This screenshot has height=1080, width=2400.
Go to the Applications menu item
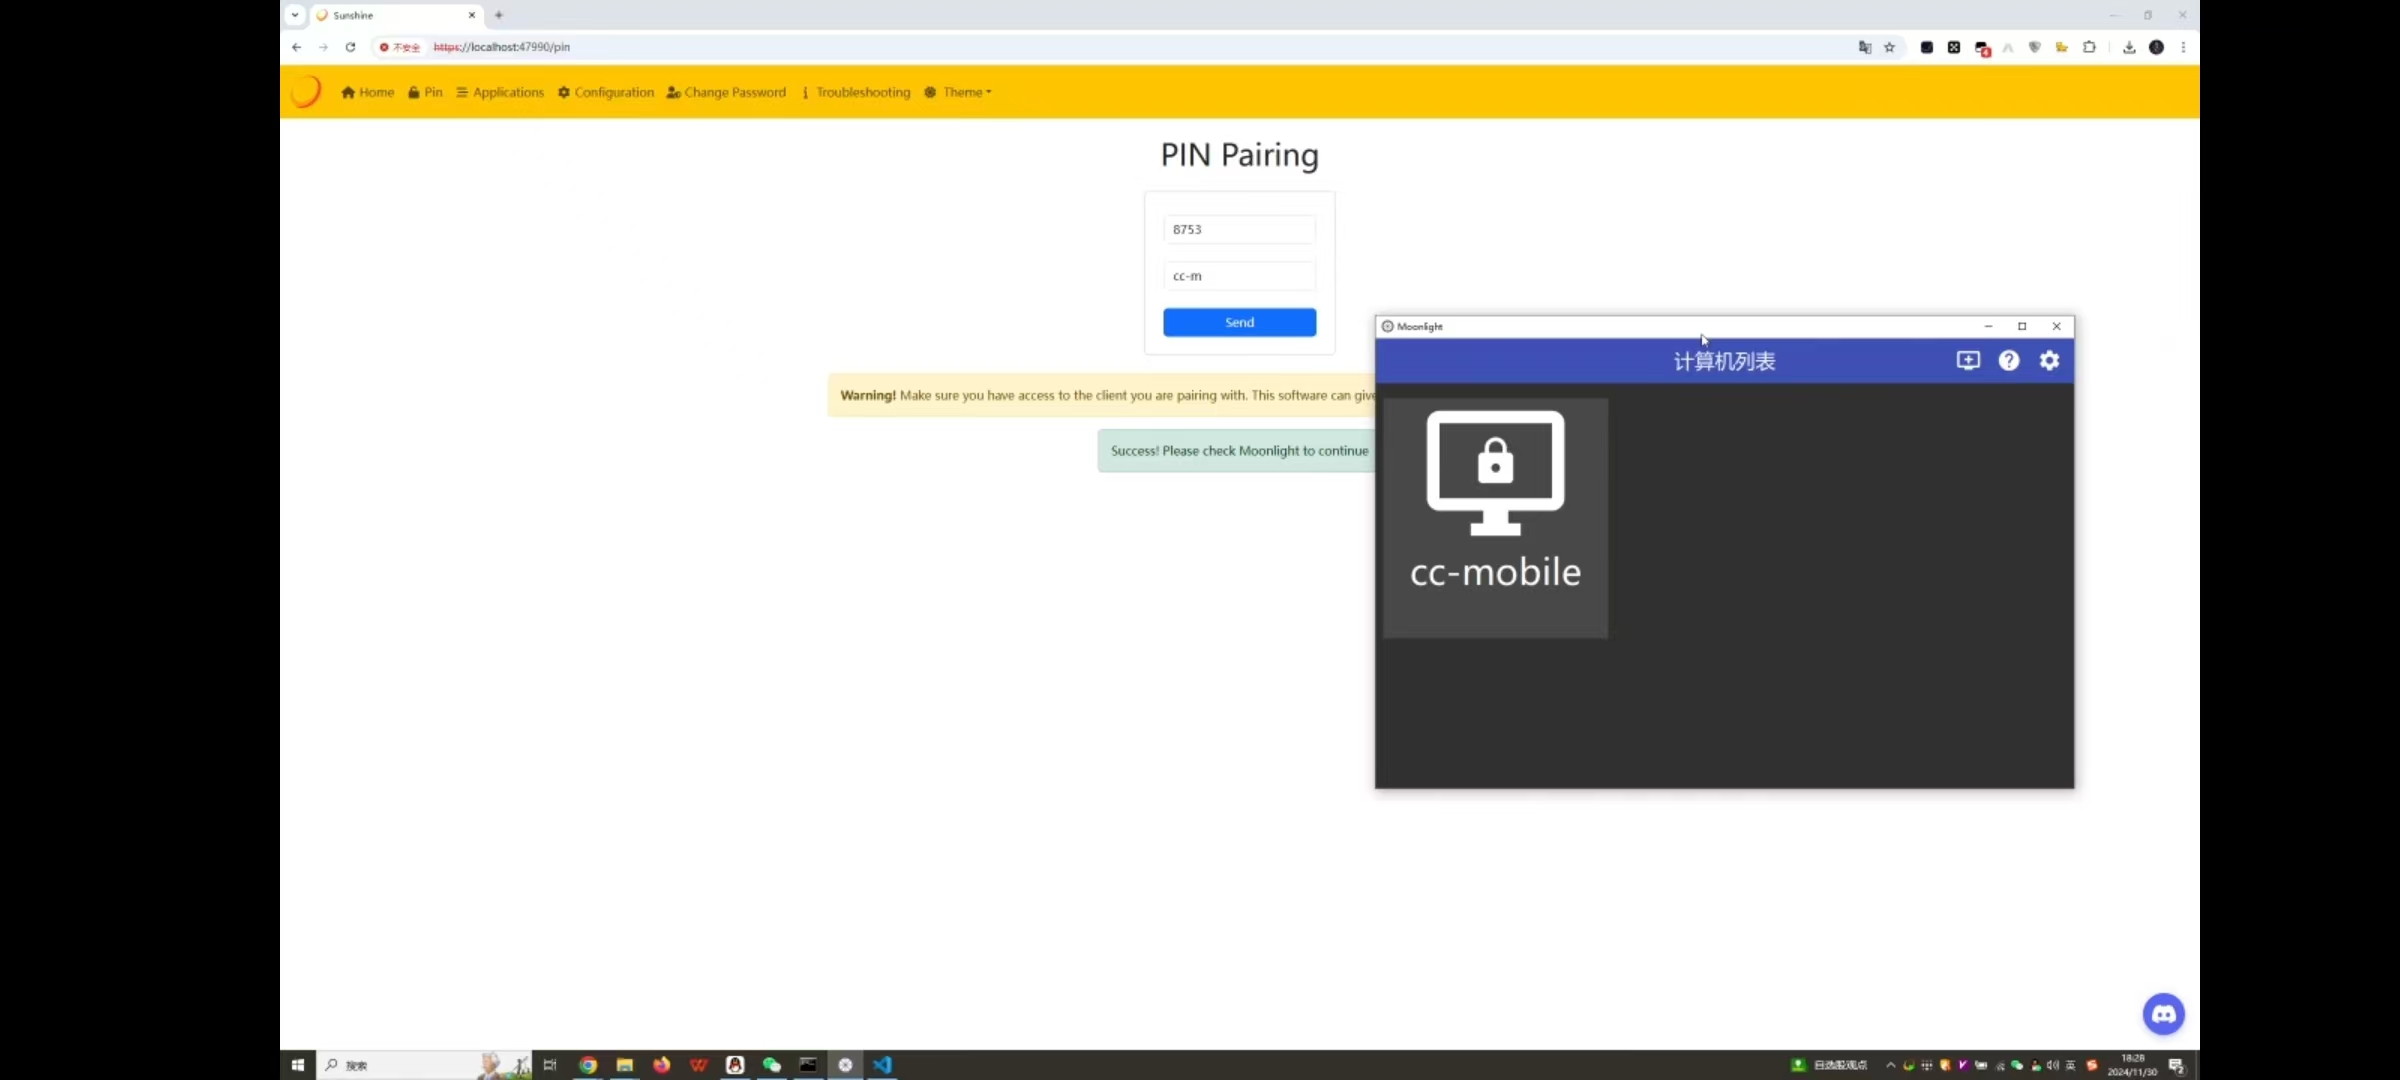point(500,92)
